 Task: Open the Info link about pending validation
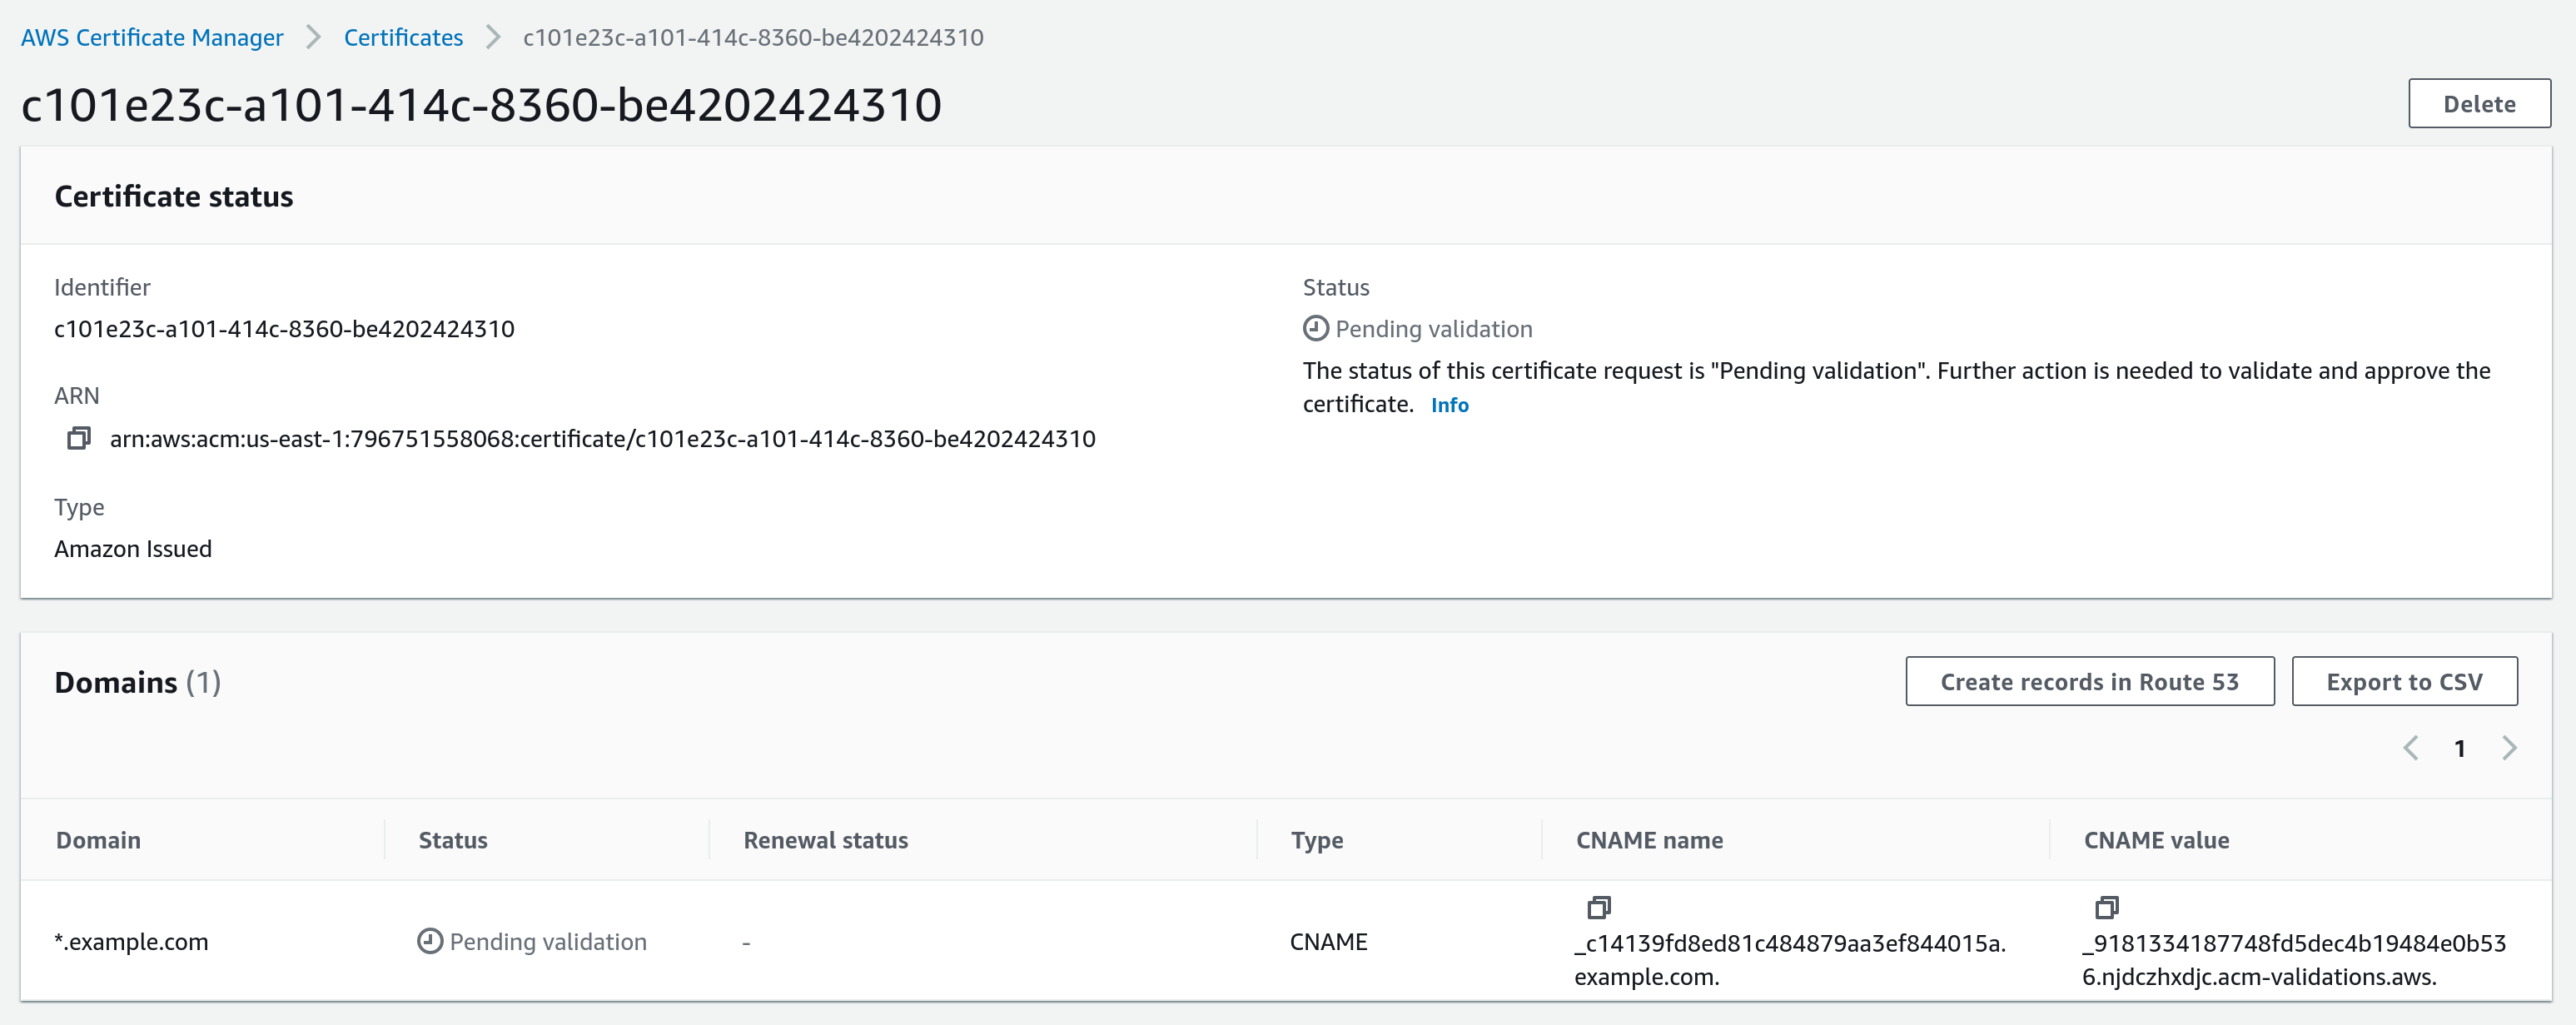point(1450,405)
